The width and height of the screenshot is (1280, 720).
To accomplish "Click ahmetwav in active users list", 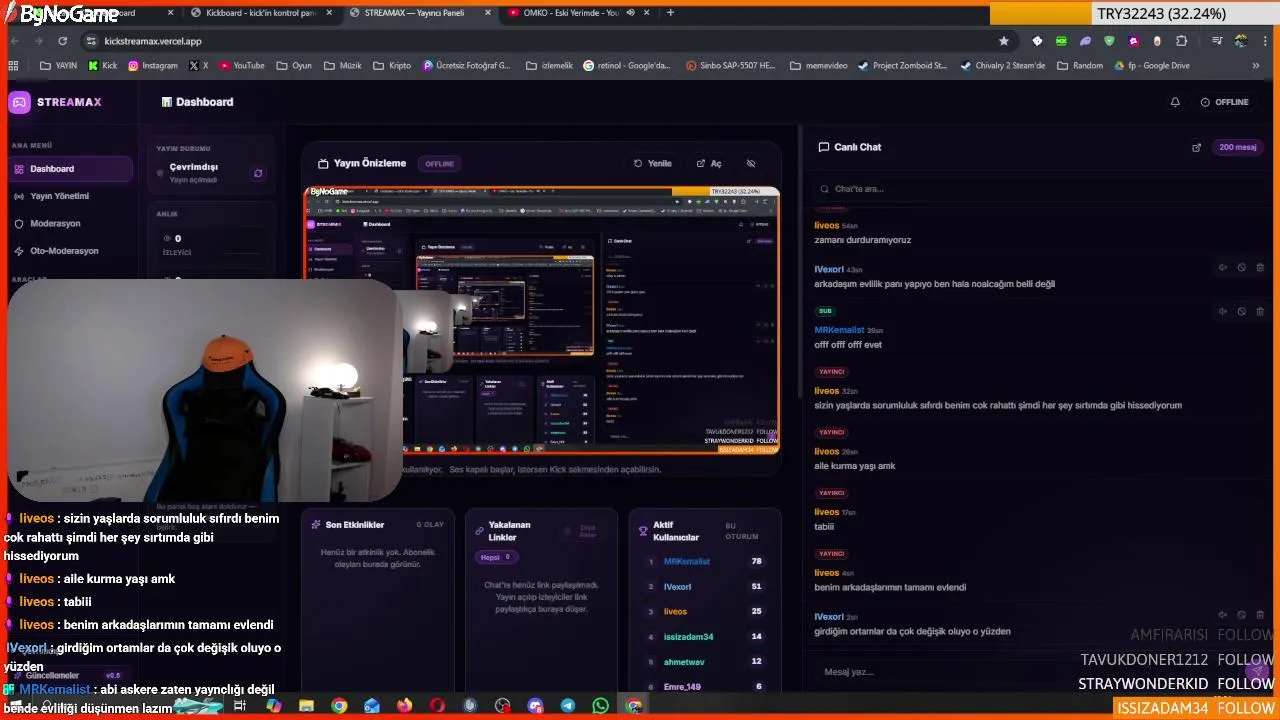I will click(684, 662).
